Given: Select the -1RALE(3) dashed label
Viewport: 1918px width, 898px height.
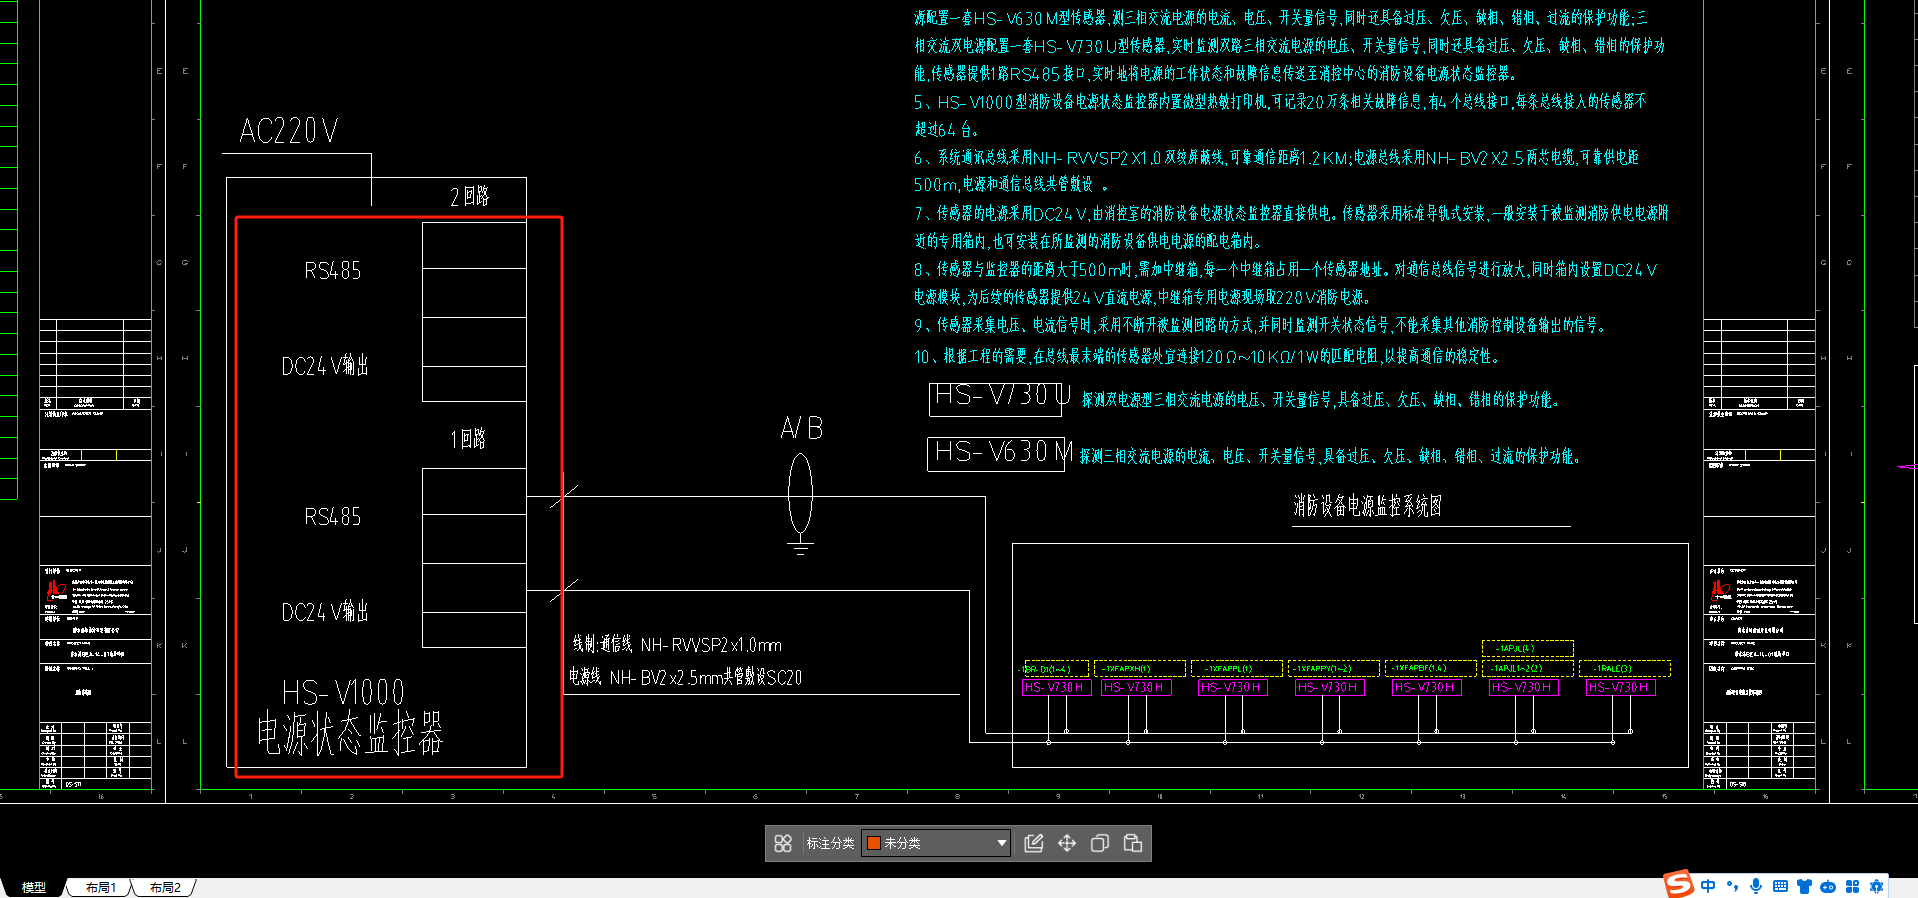Looking at the screenshot, I should pyautogui.click(x=1625, y=668).
